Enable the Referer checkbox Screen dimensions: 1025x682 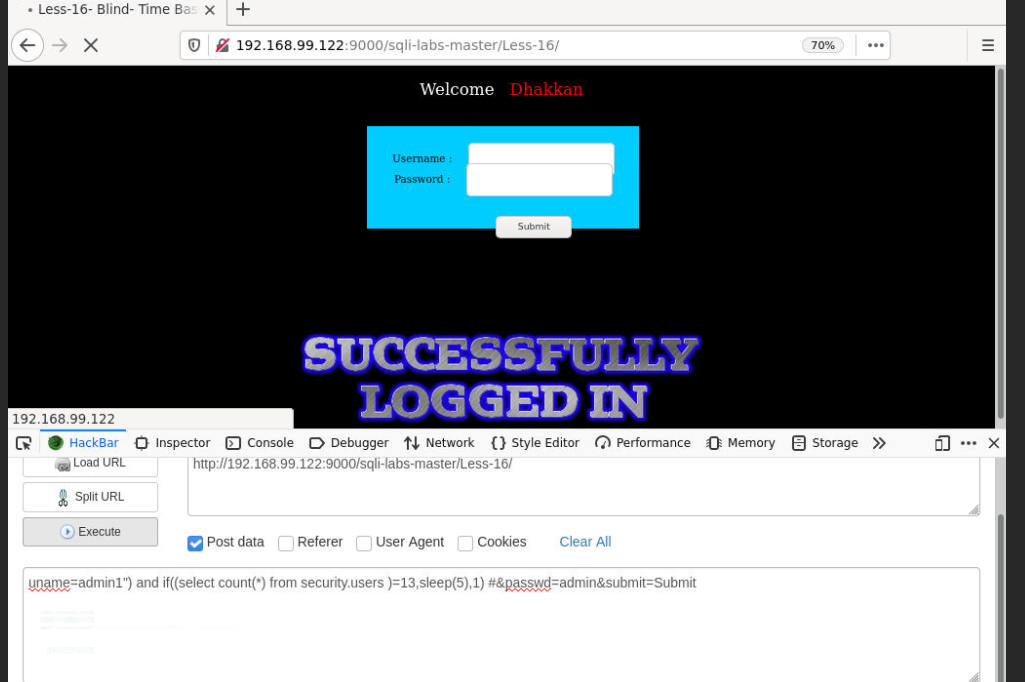coord(286,543)
